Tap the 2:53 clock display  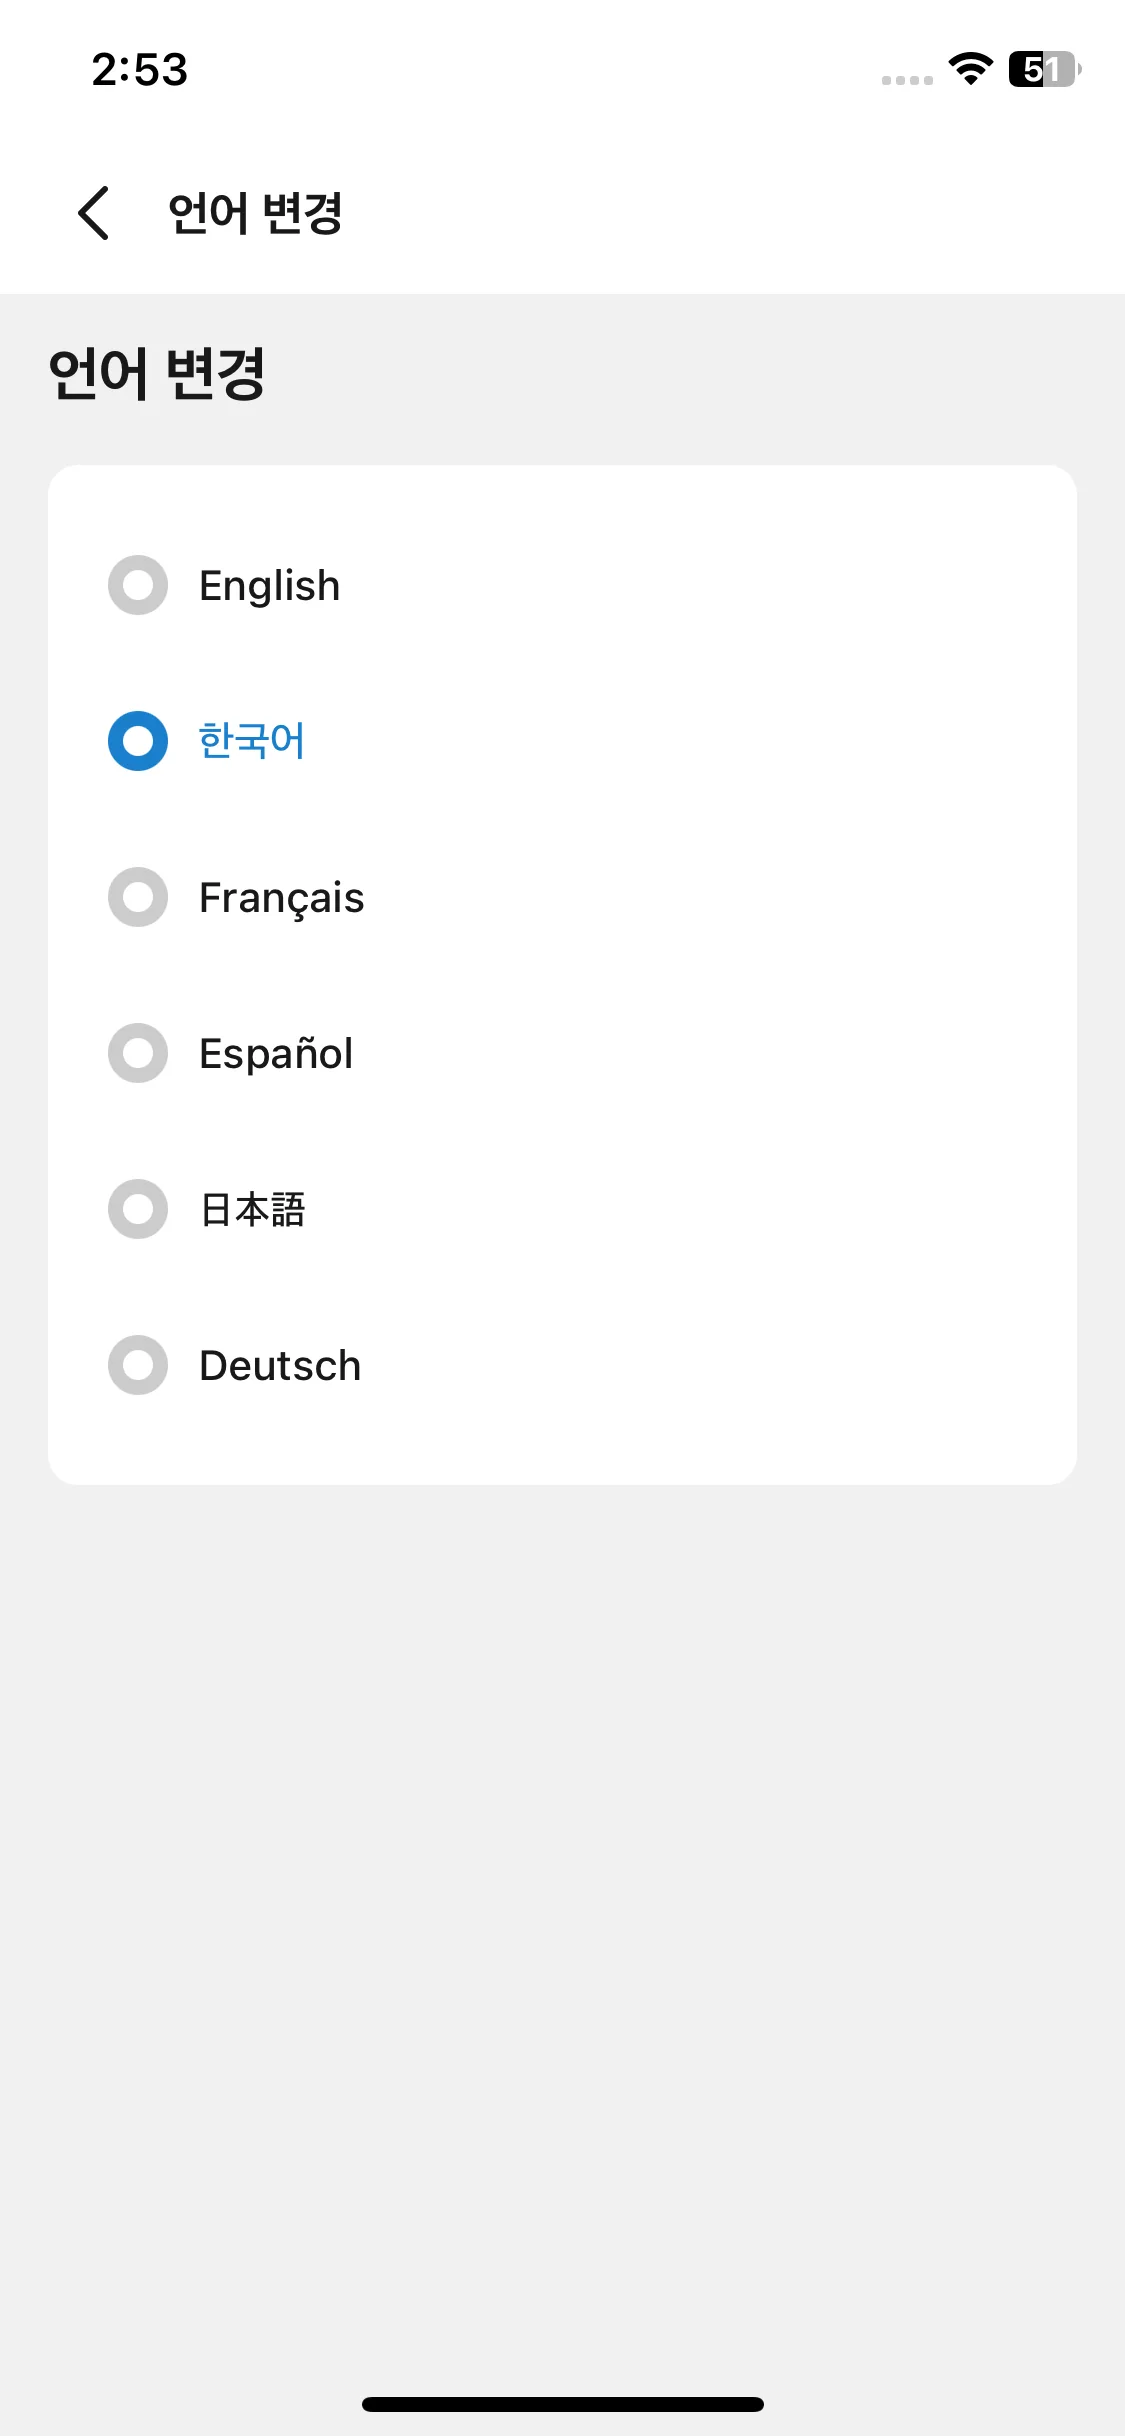[140, 70]
